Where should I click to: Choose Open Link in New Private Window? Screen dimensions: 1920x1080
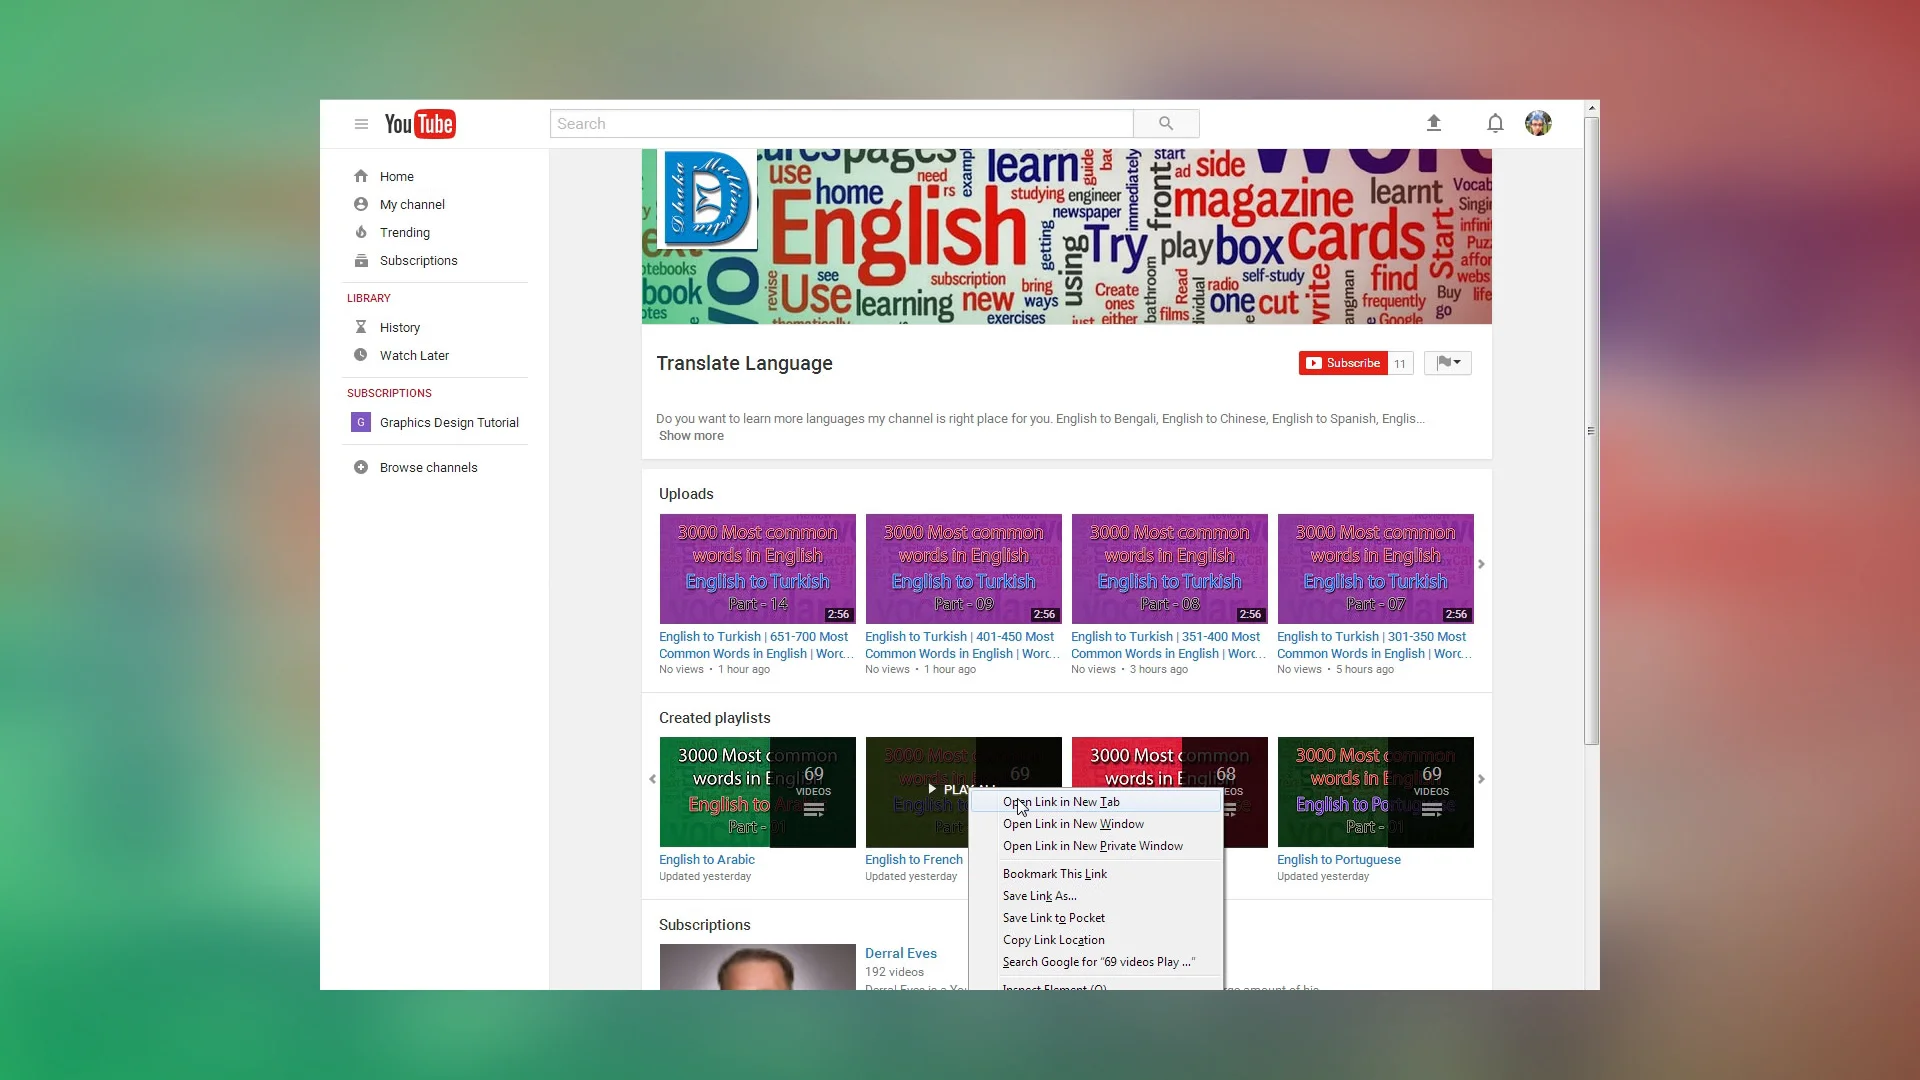click(1096, 846)
